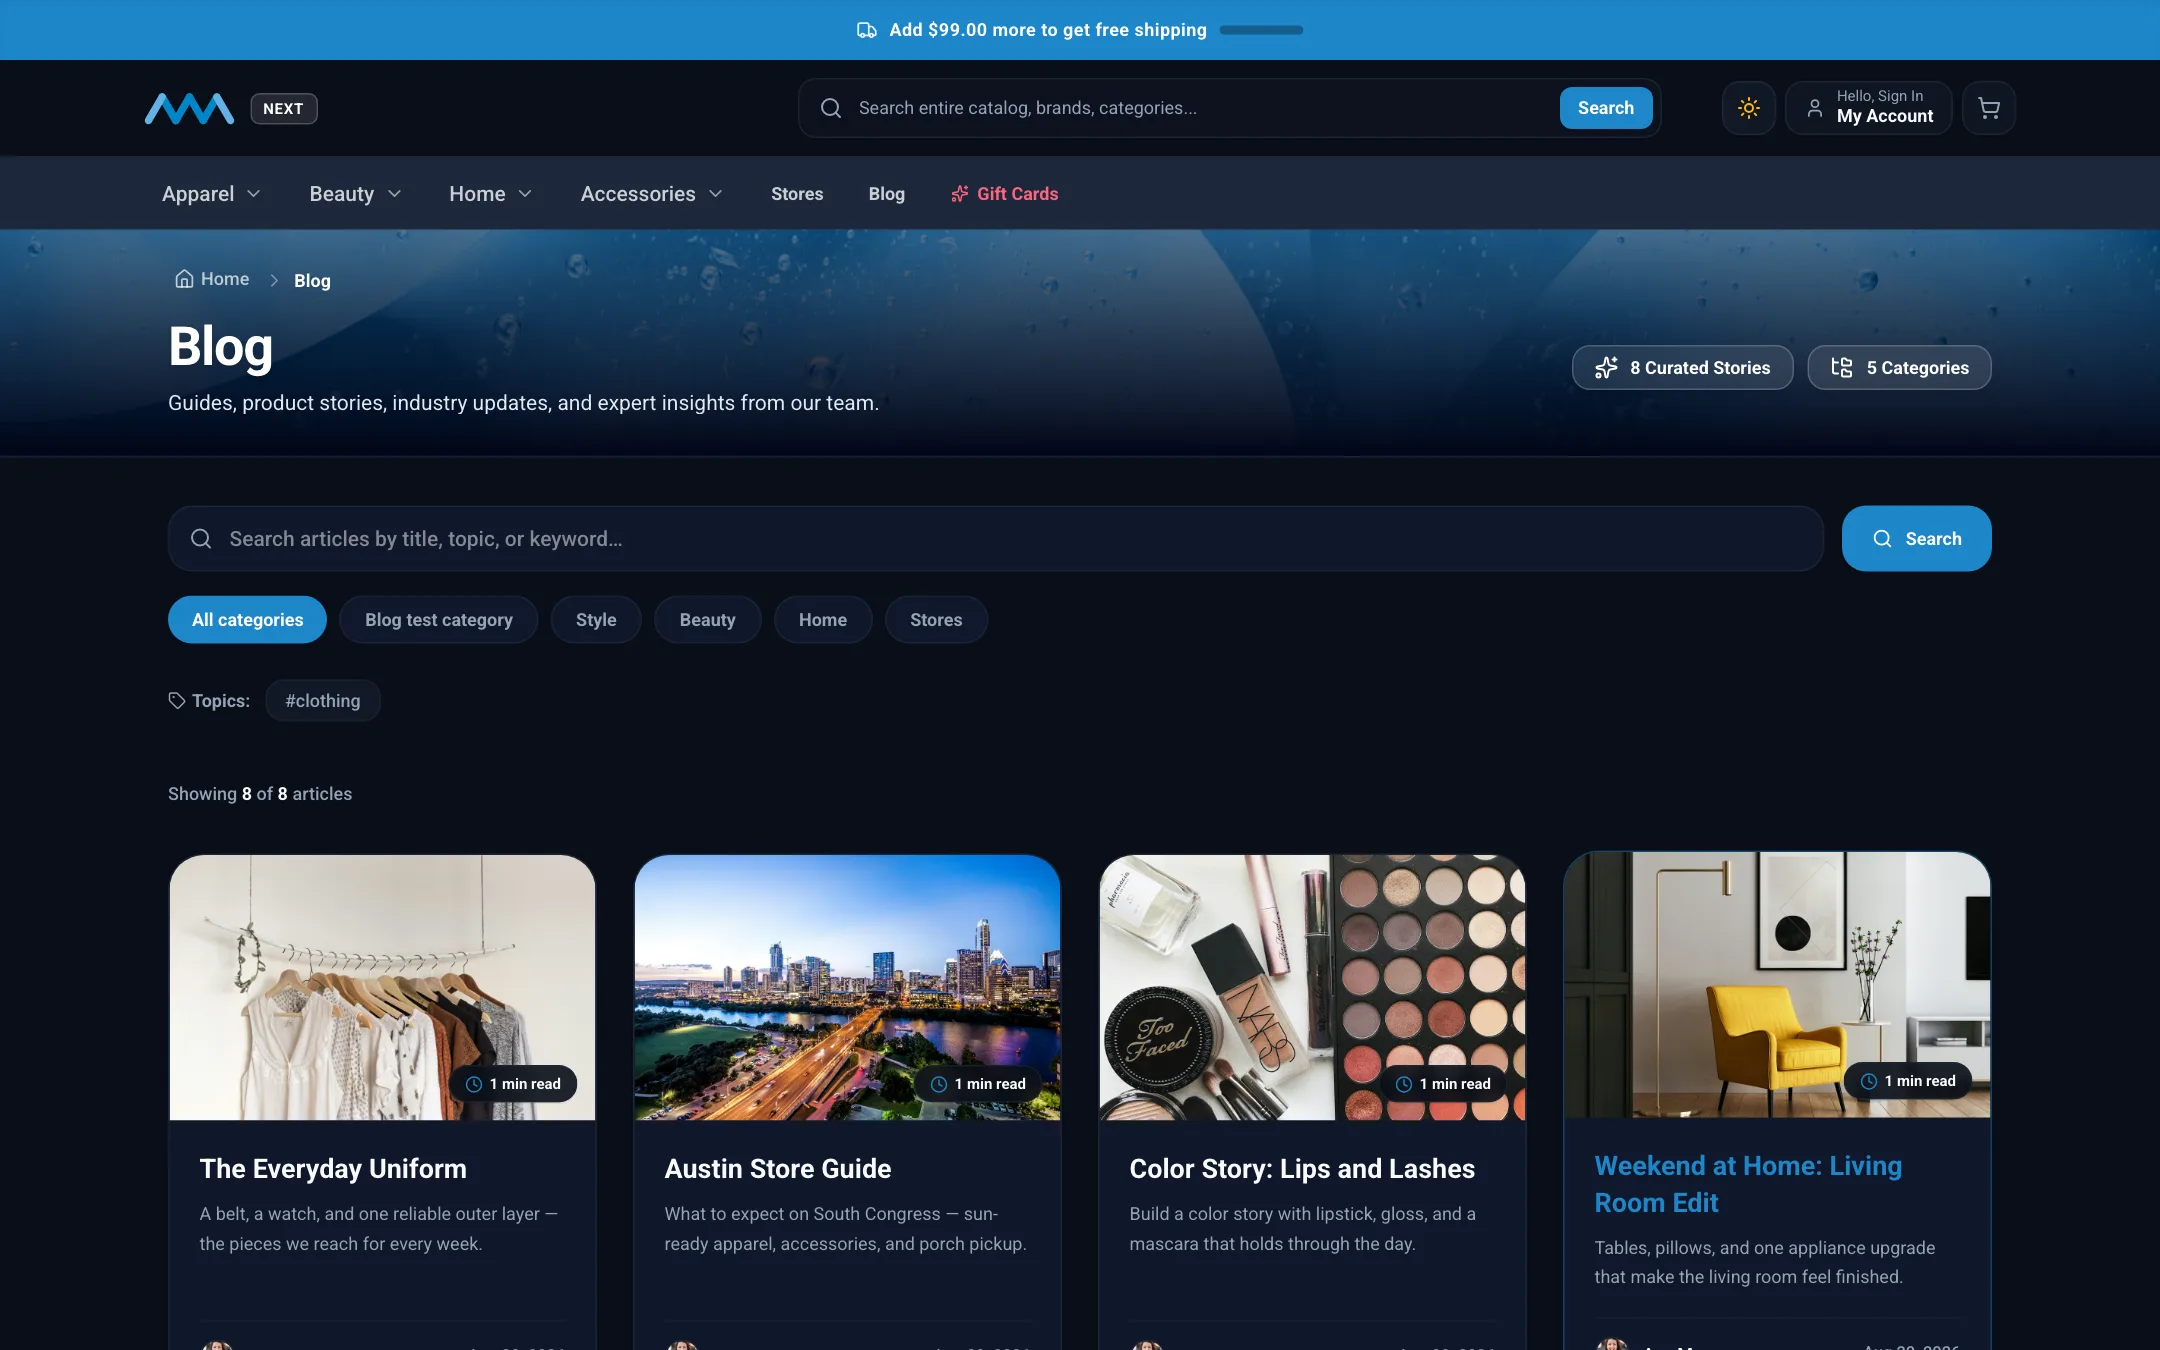Filter articles by Style category
The height and width of the screenshot is (1350, 2160).
click(596, 620)
